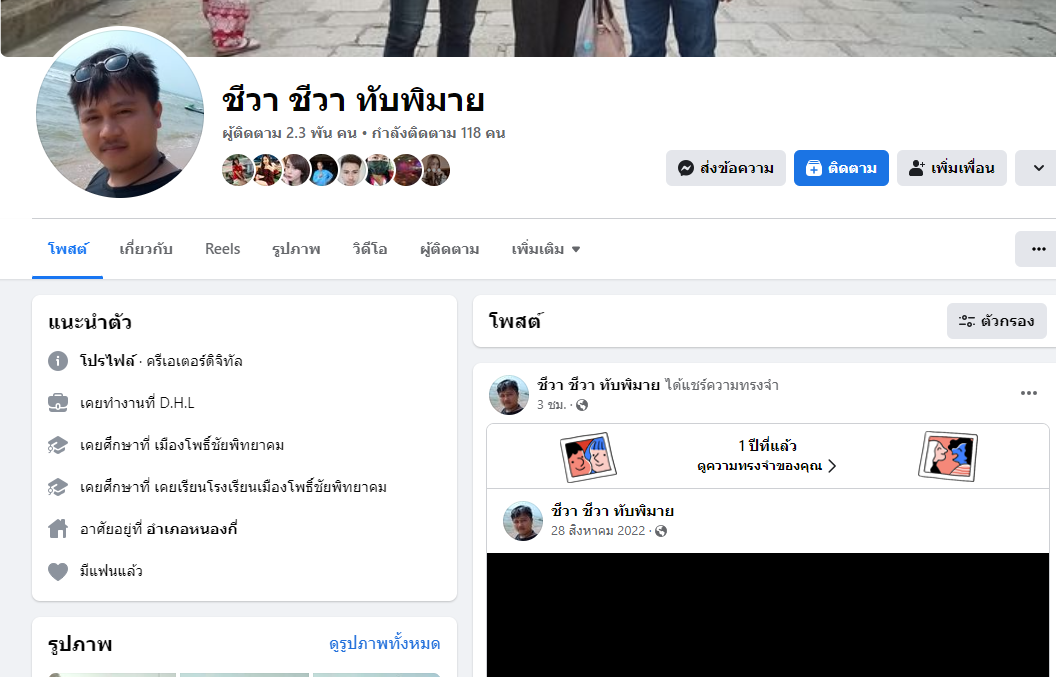Open the three-dot profile options menu
Screen dimensions: 1056x677
pos(1037,249)
